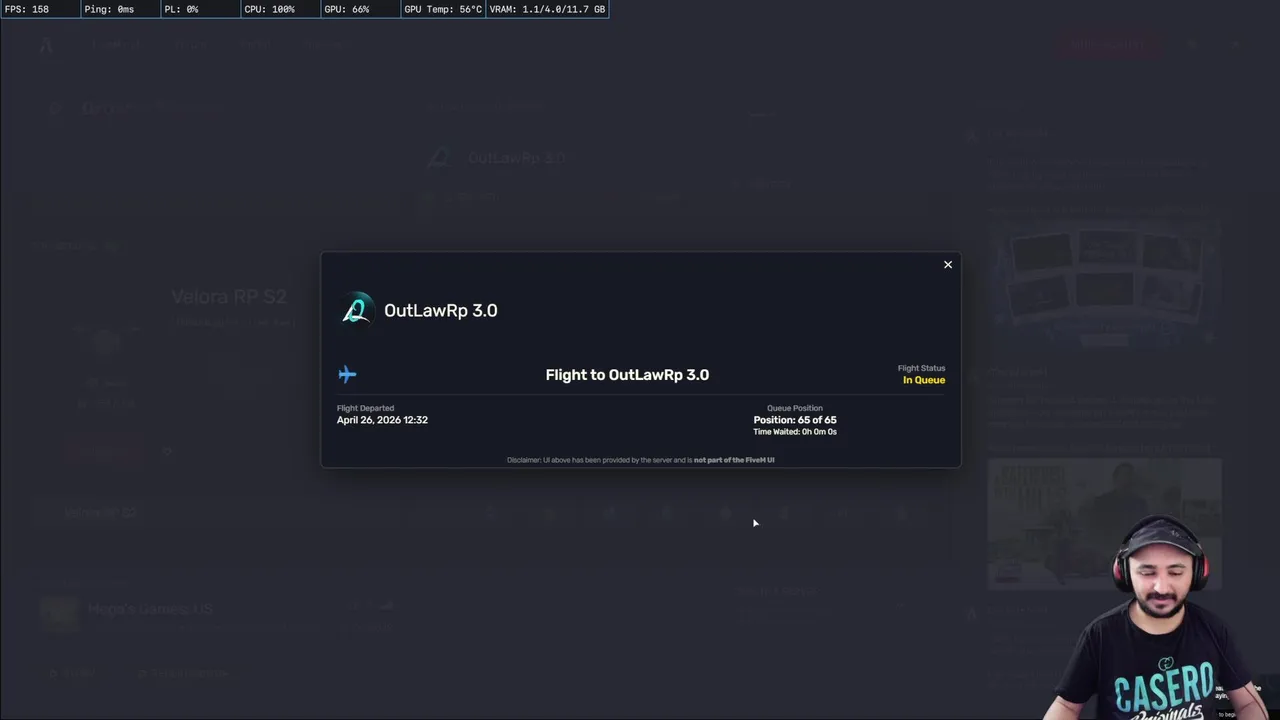
Task: Click the disclaimer text at dialog bottom
Action: tap(640, 460)
